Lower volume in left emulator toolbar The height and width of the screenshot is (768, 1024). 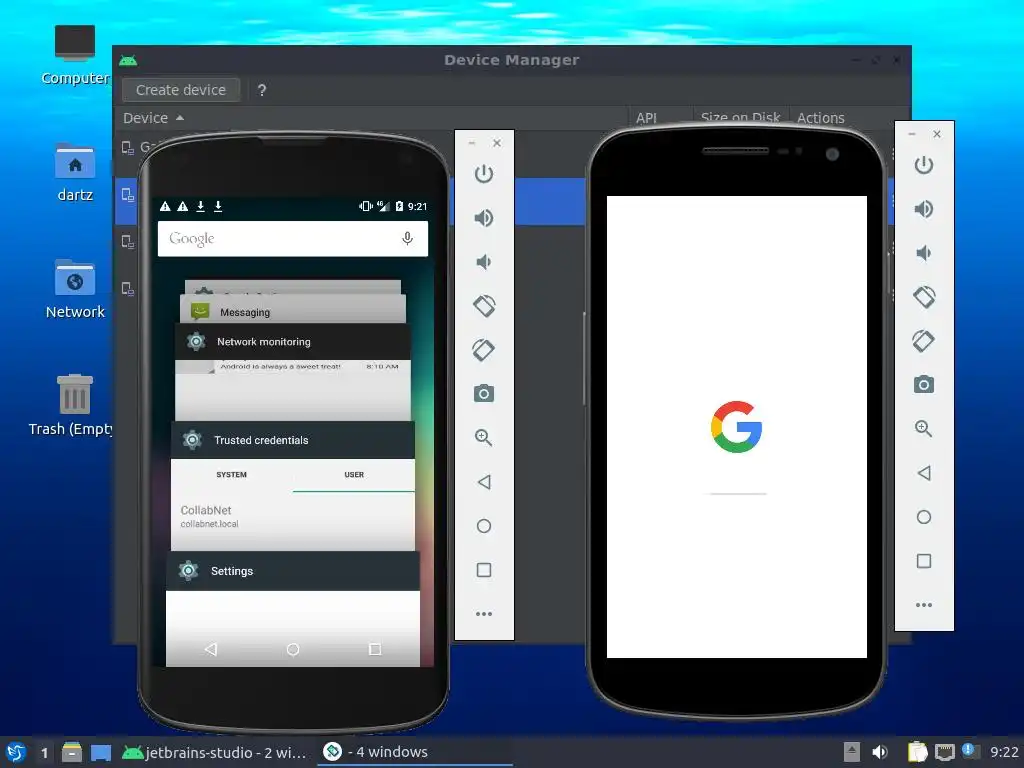click(x=483, y=262)
